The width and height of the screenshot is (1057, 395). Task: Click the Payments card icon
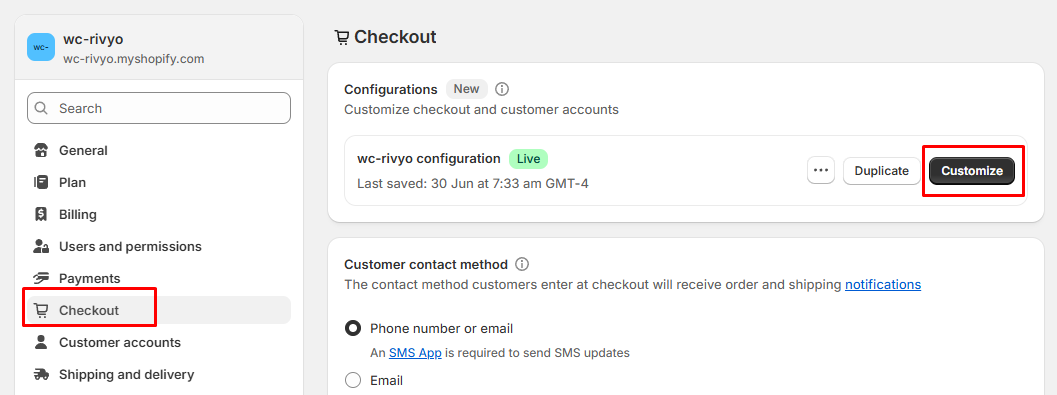coord(41,278)
